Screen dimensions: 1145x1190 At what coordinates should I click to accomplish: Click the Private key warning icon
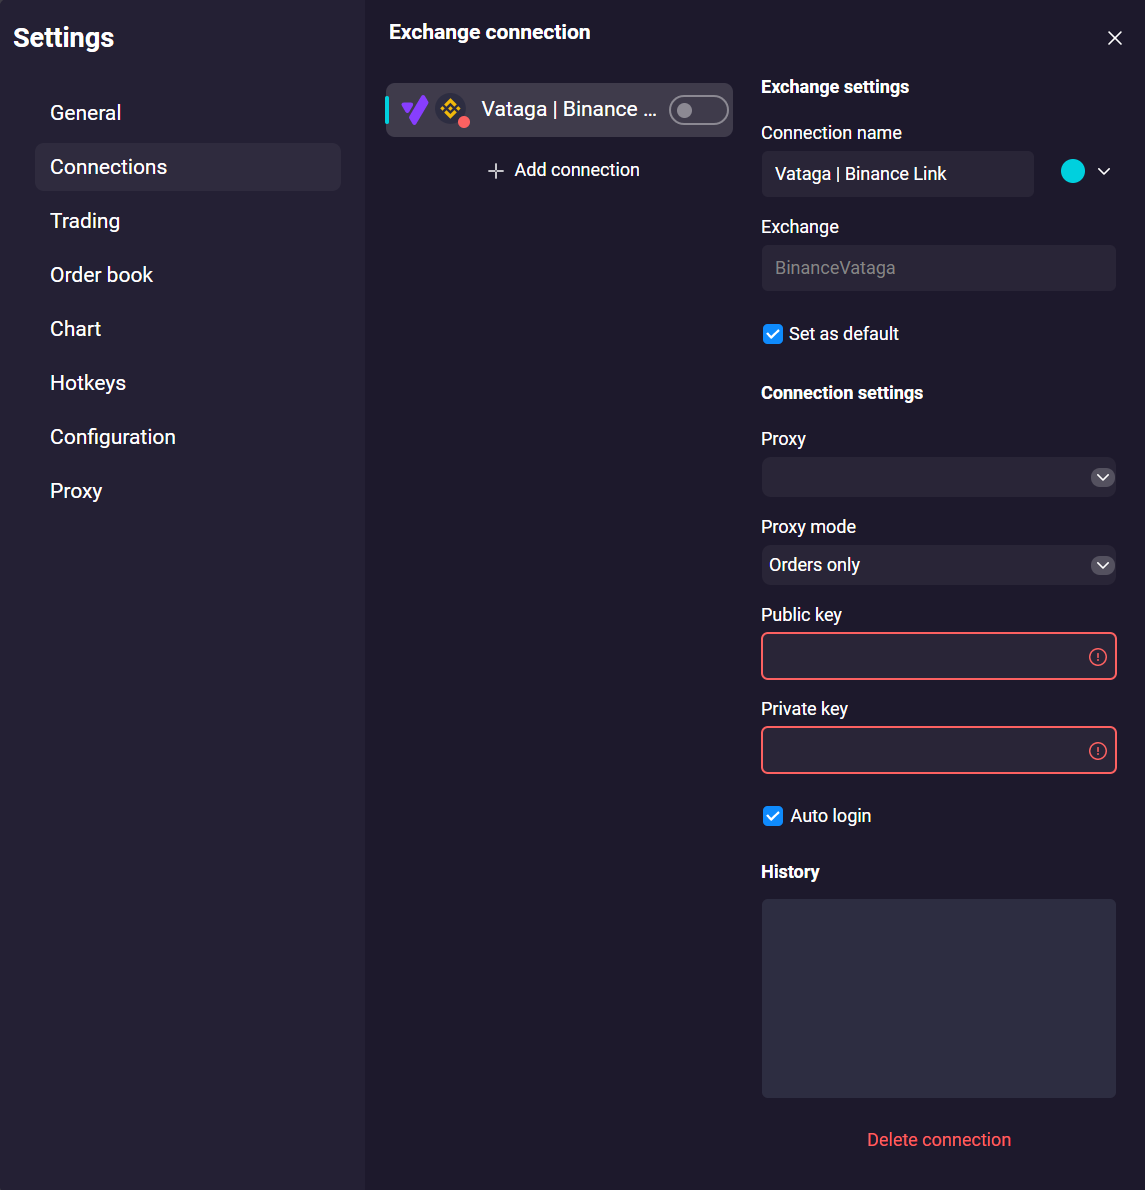pyautogui.click(x=1097, y=751)
